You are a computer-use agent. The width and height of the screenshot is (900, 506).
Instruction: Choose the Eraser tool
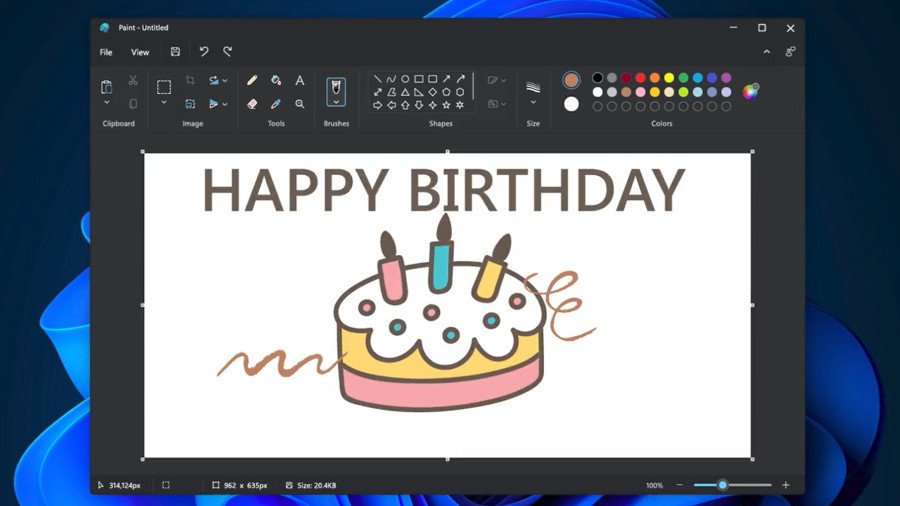(x=252, y=103)
